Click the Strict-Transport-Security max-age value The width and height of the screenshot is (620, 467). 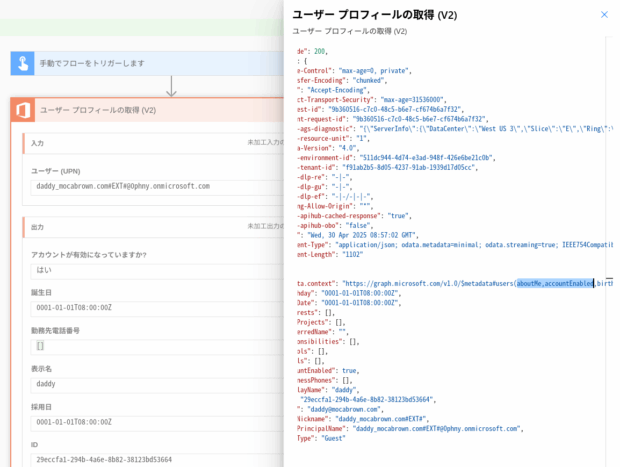pyautogui.click(x=413, y=100)
